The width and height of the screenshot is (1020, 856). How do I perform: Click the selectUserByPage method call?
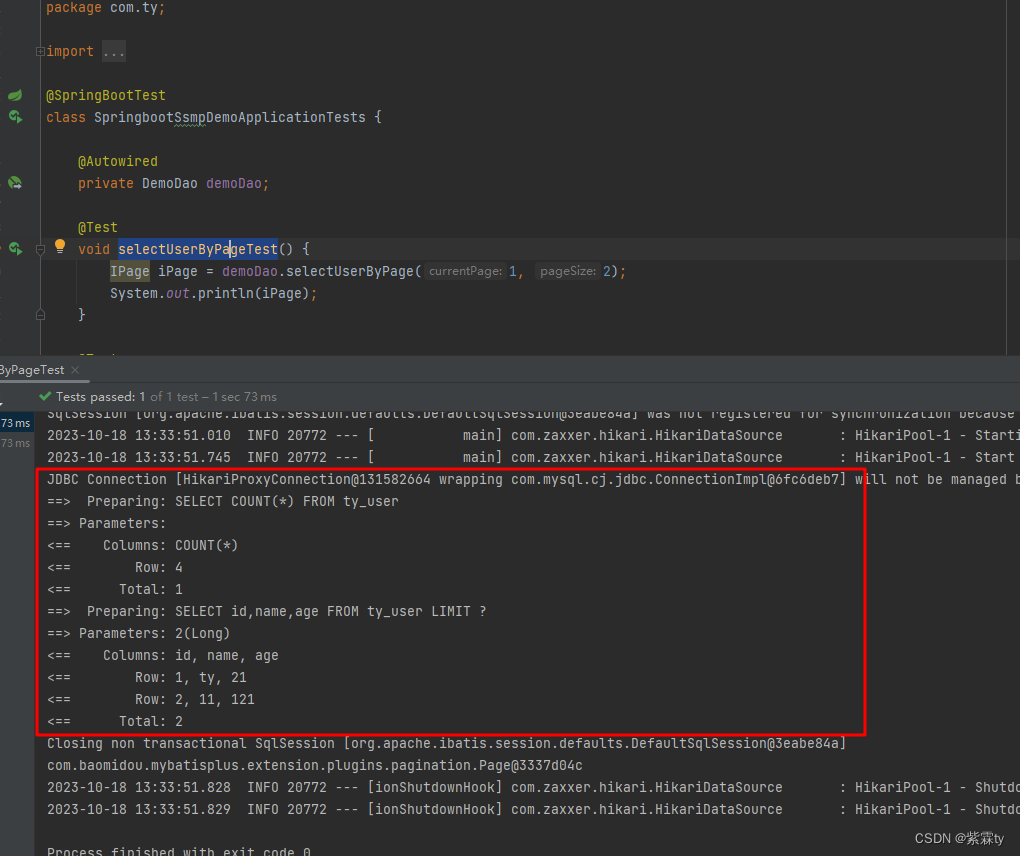[350, 271]
